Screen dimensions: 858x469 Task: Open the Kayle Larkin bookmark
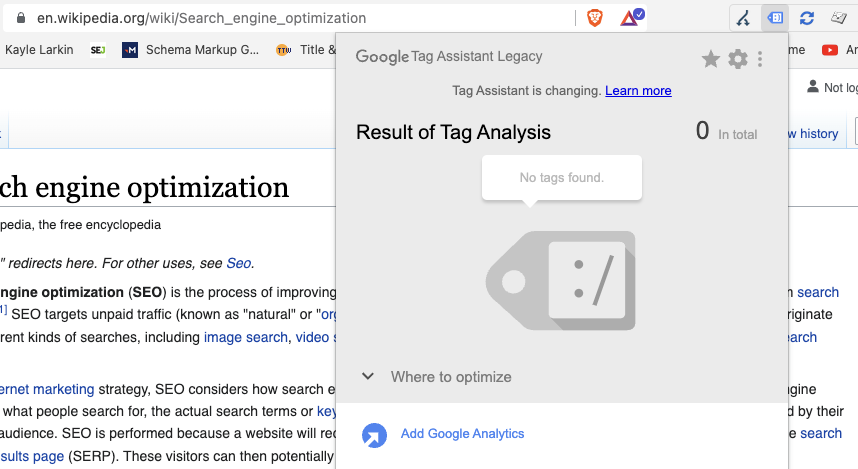point(39,50)
